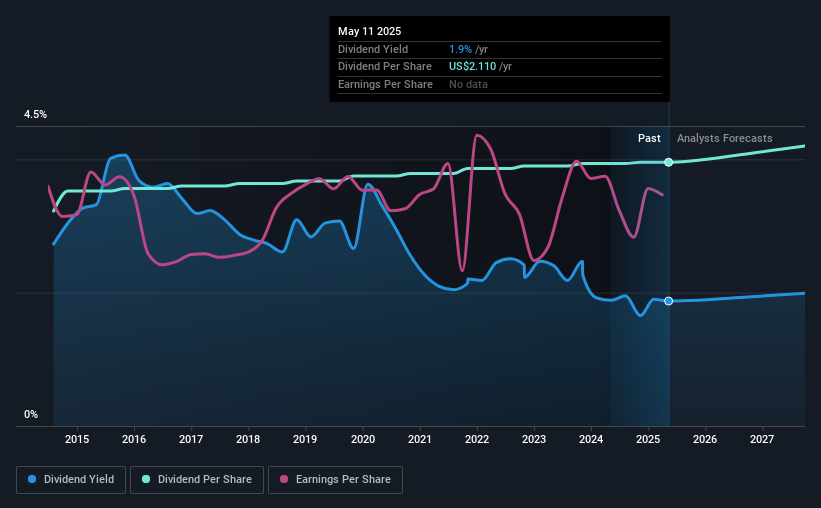
Task: Toggle the Dividend Yield legend series
Action: point(71,480)
